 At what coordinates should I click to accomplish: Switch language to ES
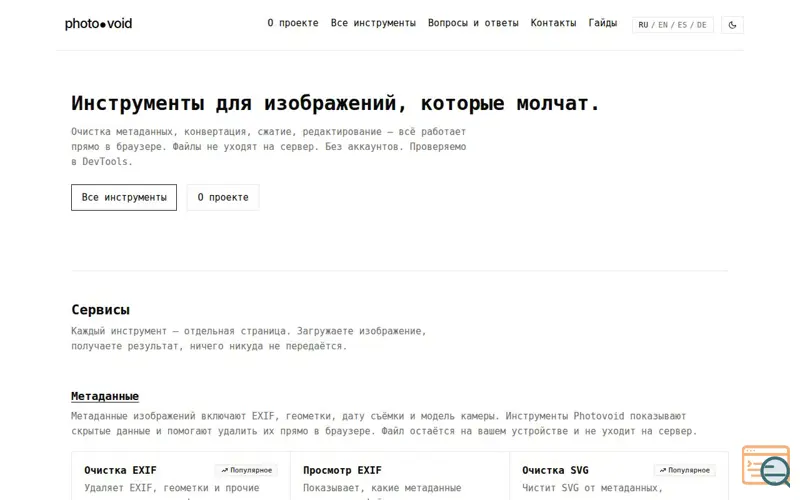click(682, 25)
